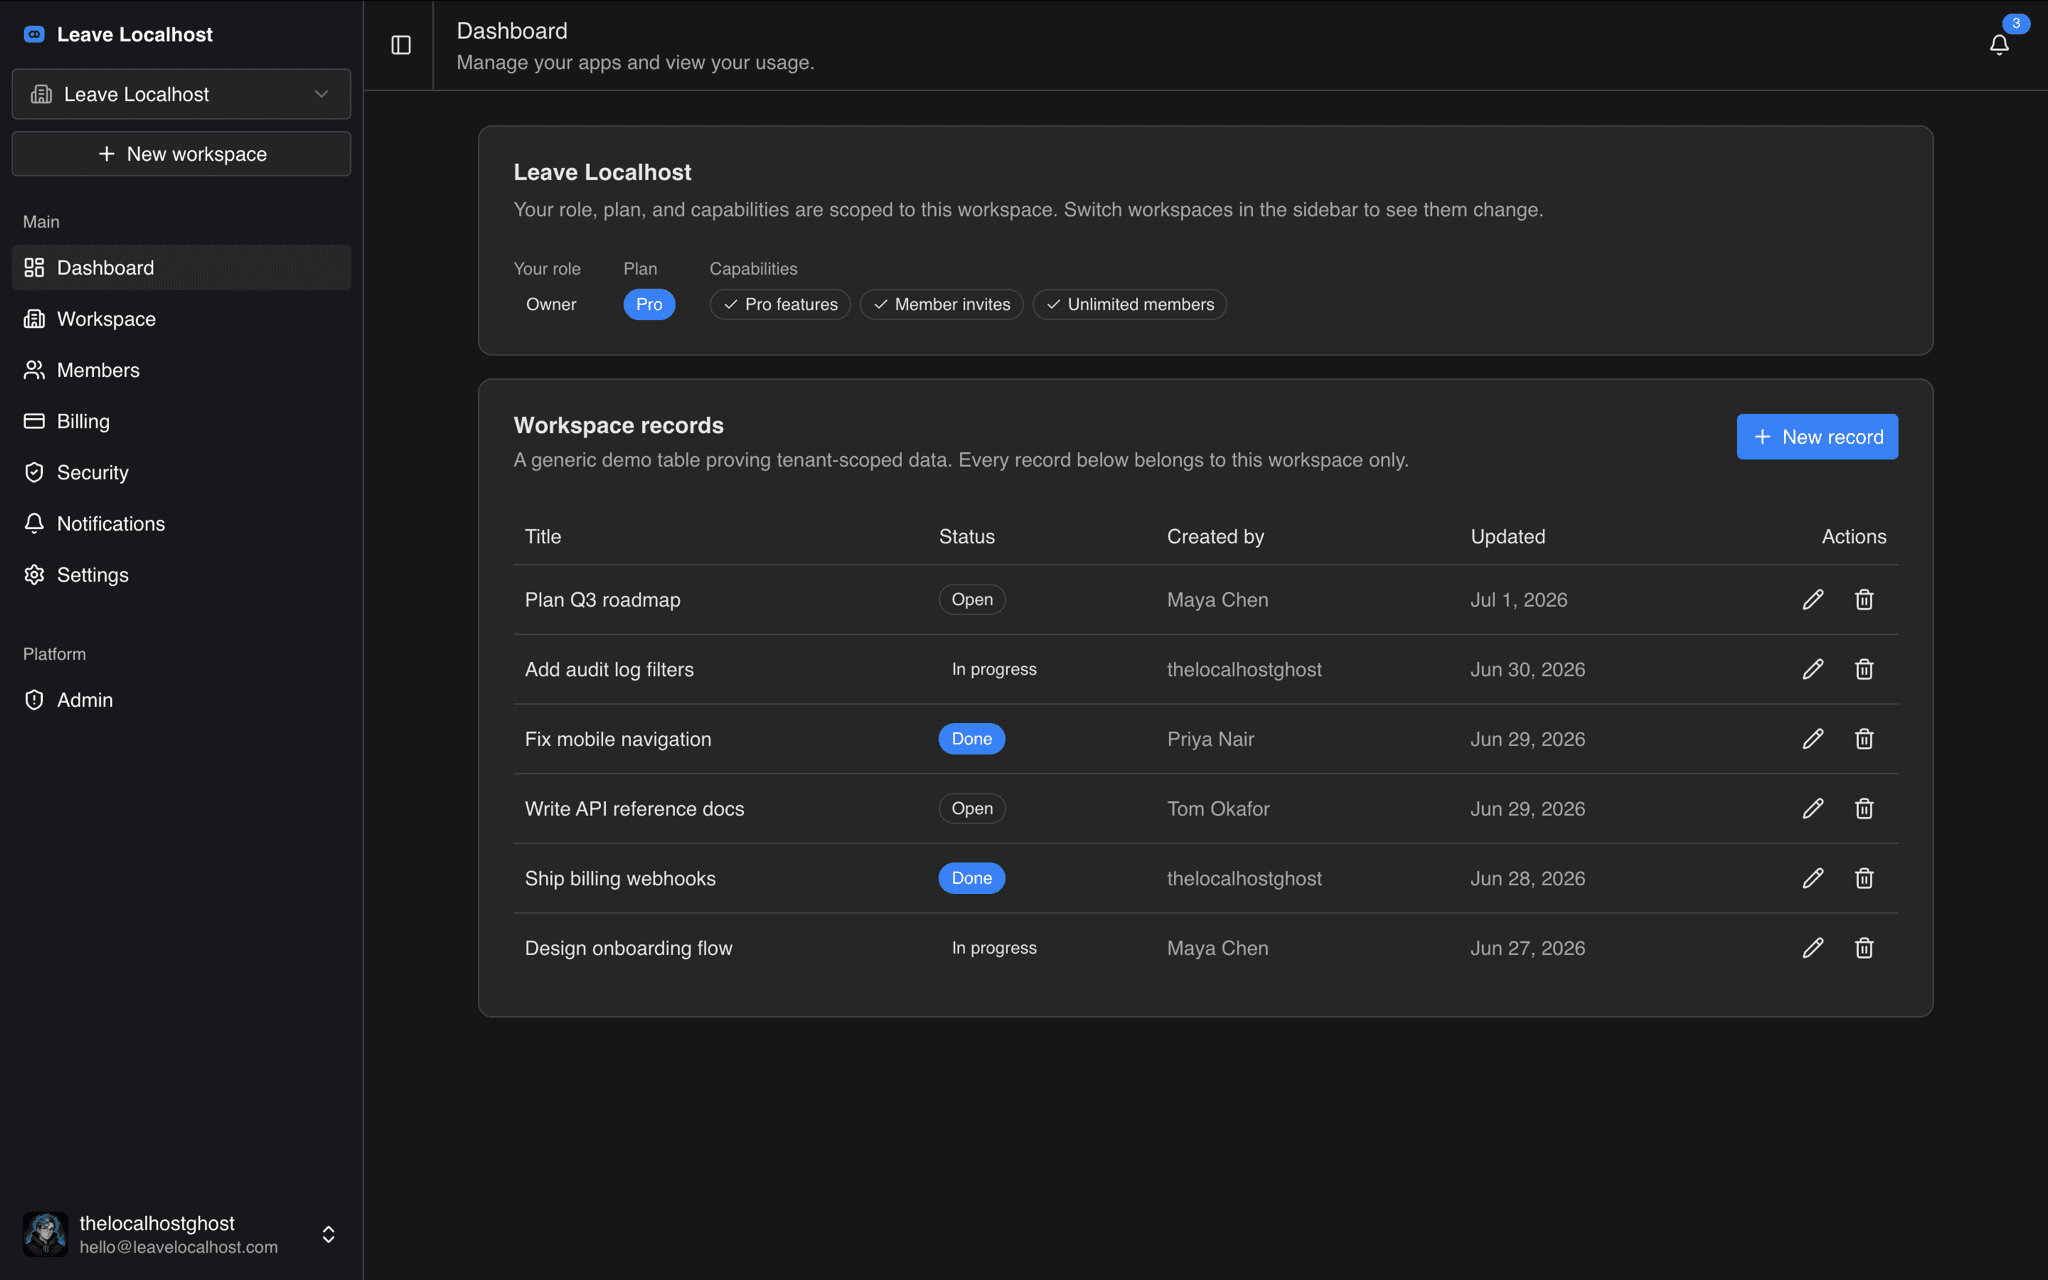The height and width of the screenshot is (1280, 2048).
Task: Delete the Ship billing webhooks record
Action: click(x=1864, y=878)
